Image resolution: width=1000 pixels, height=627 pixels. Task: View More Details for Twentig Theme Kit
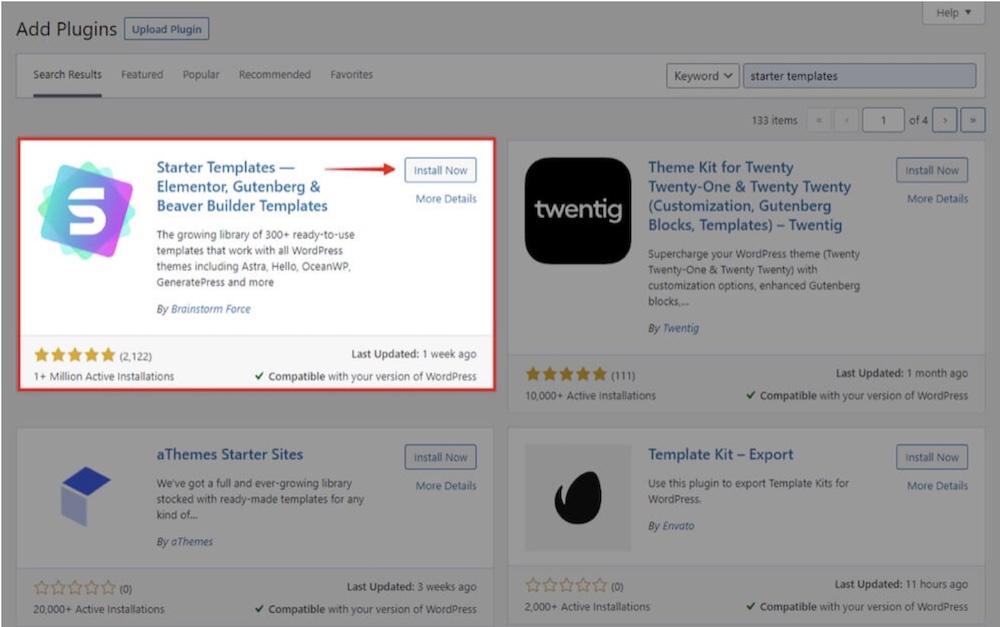pos(938,199)
